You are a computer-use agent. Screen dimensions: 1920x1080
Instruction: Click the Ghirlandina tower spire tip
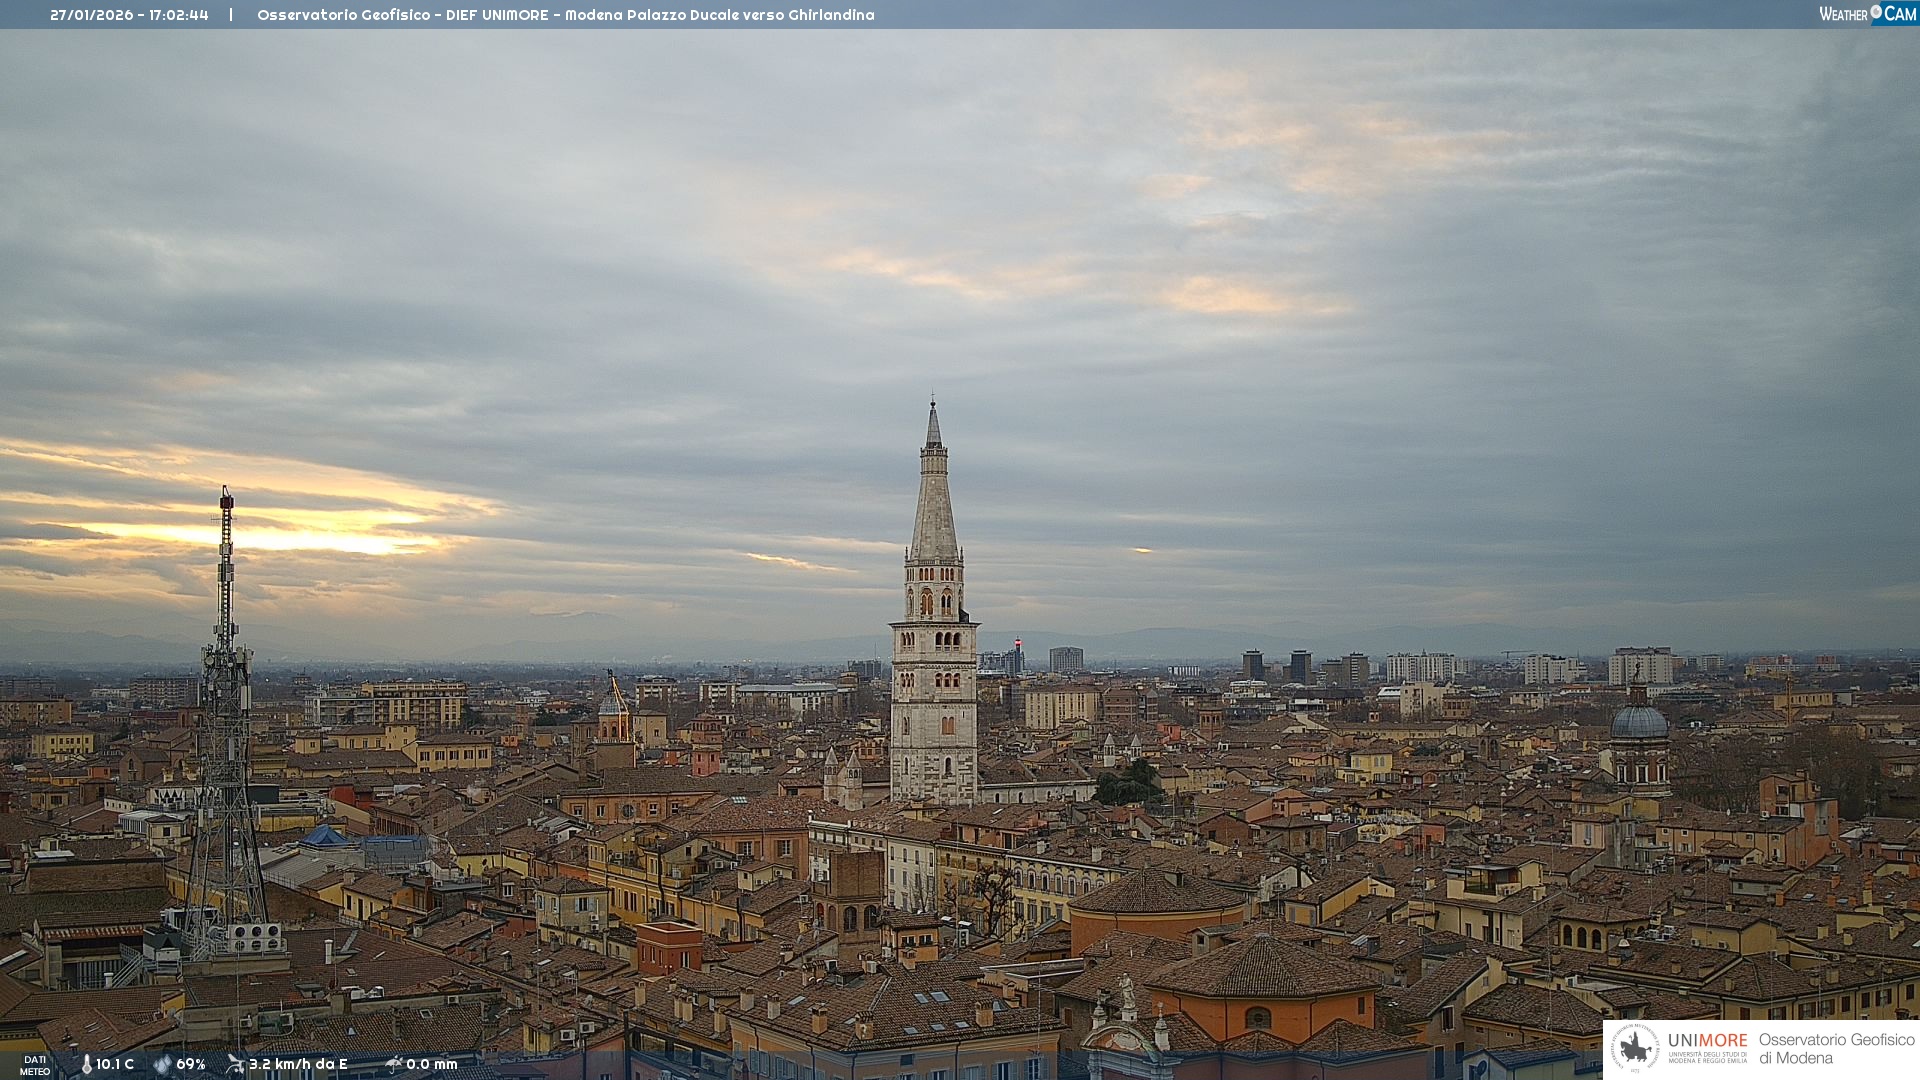pos(933,402)
